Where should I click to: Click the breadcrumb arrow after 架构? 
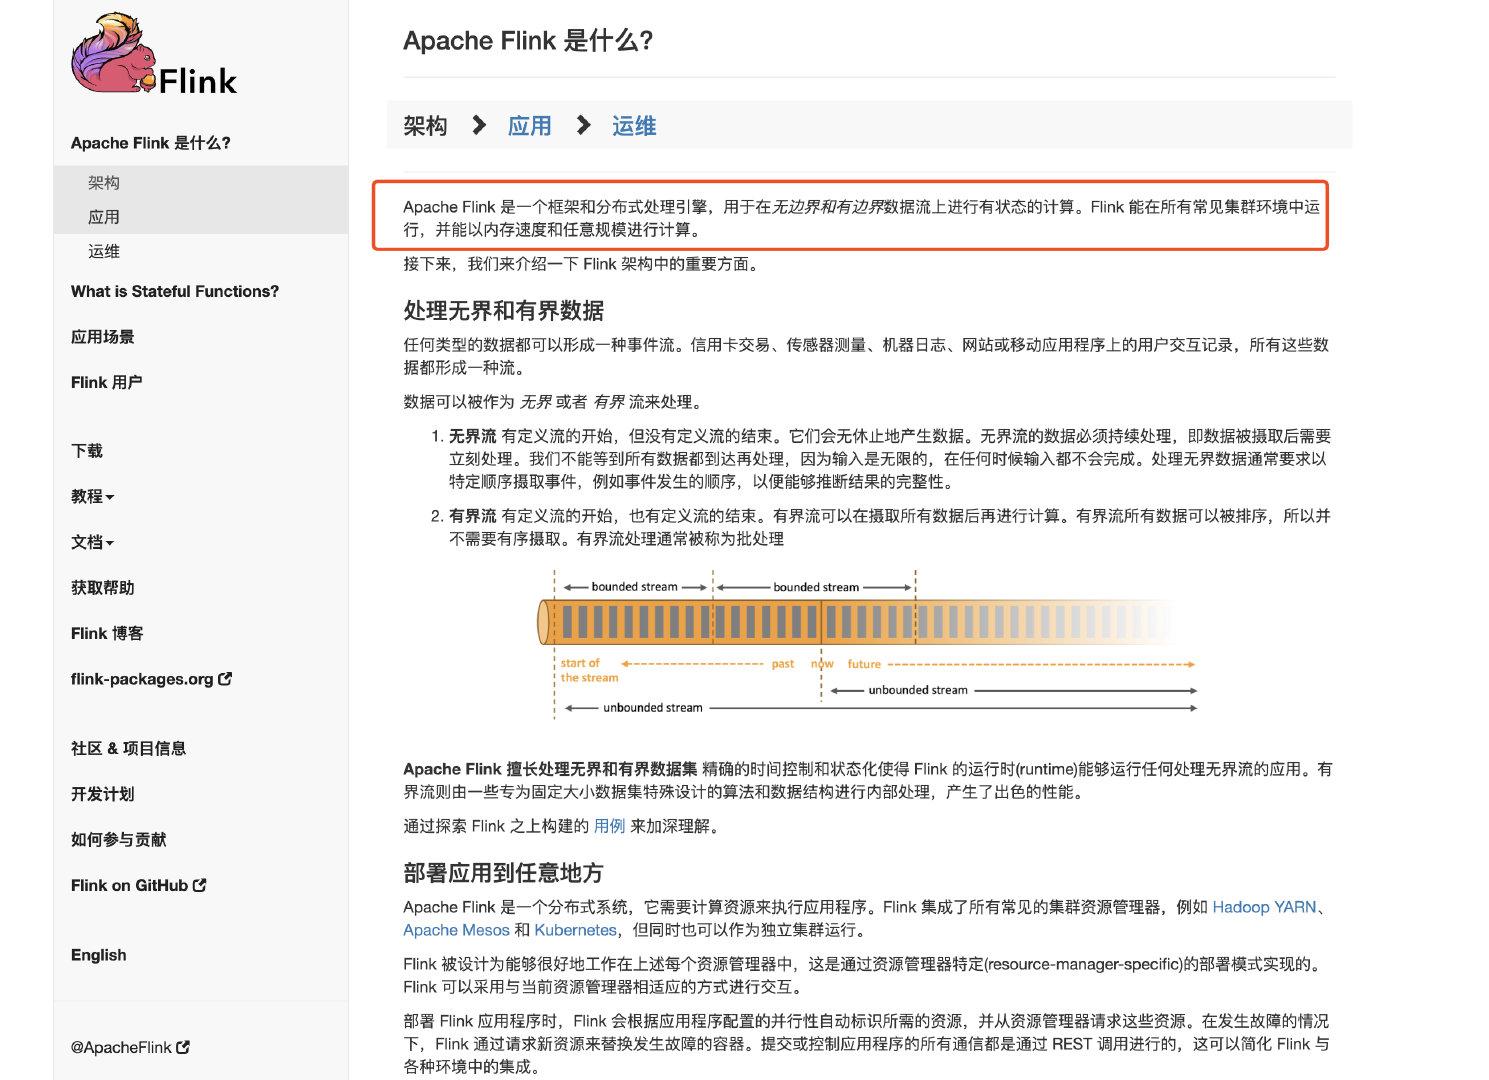coord(478,126)
